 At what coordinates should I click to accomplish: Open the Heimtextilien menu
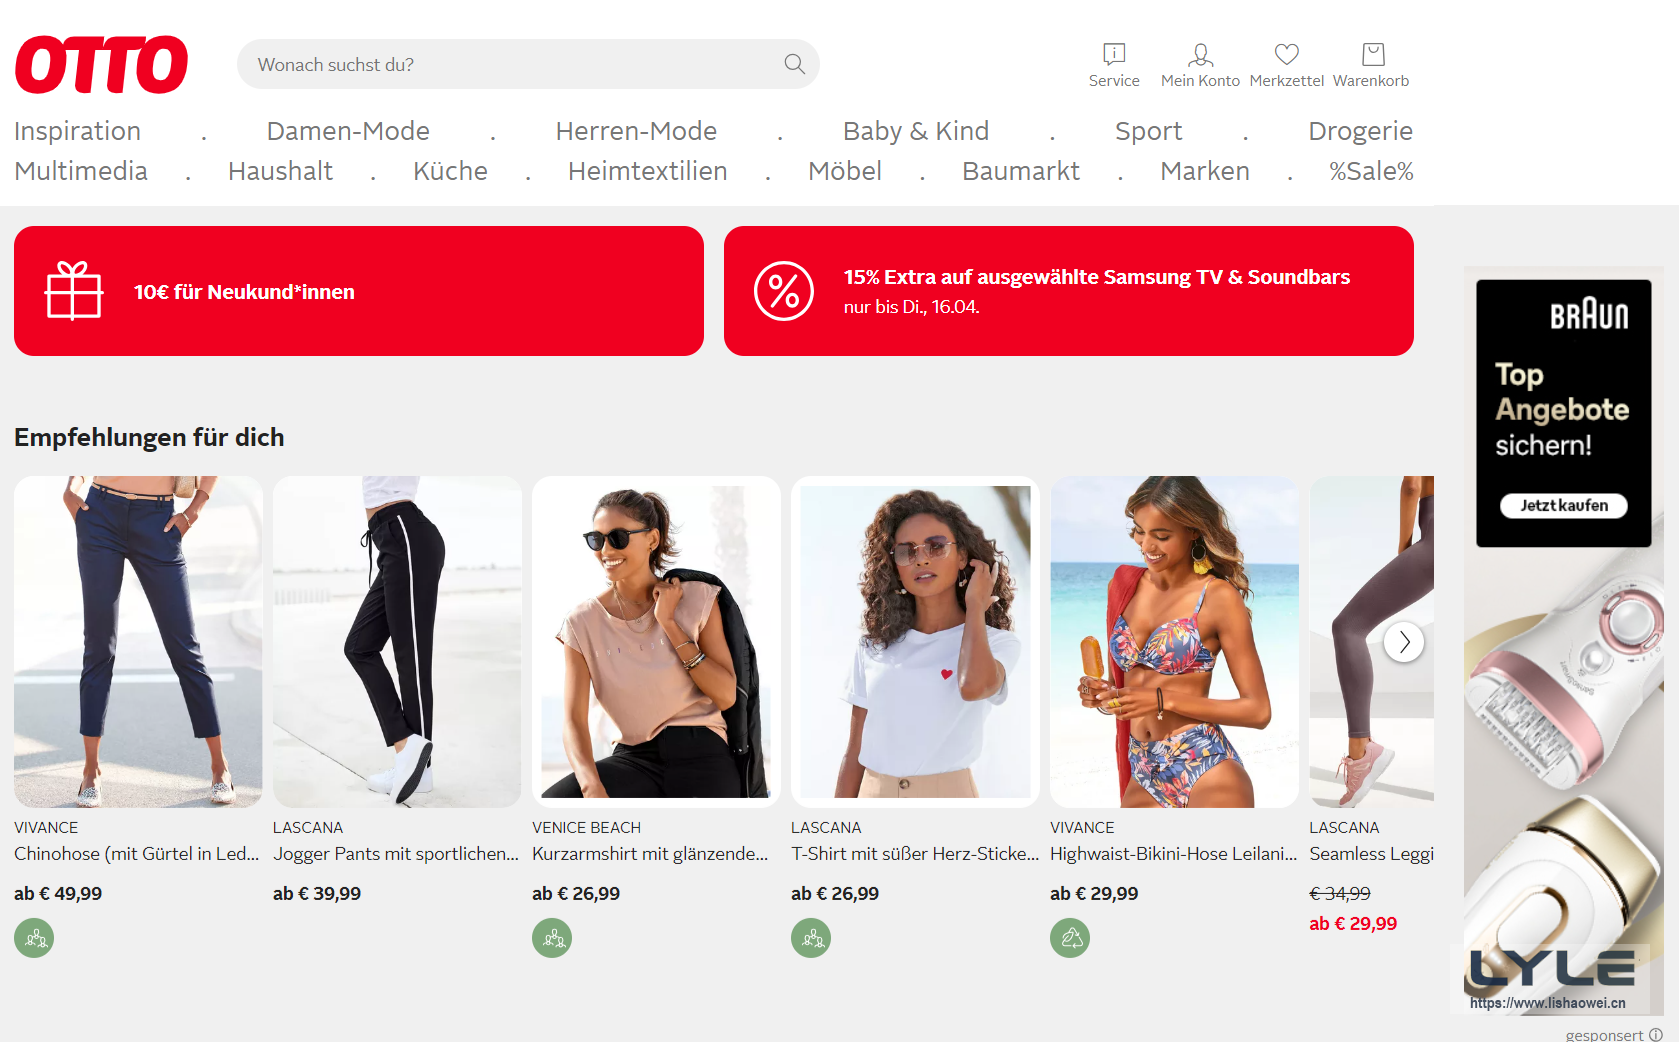647,171
